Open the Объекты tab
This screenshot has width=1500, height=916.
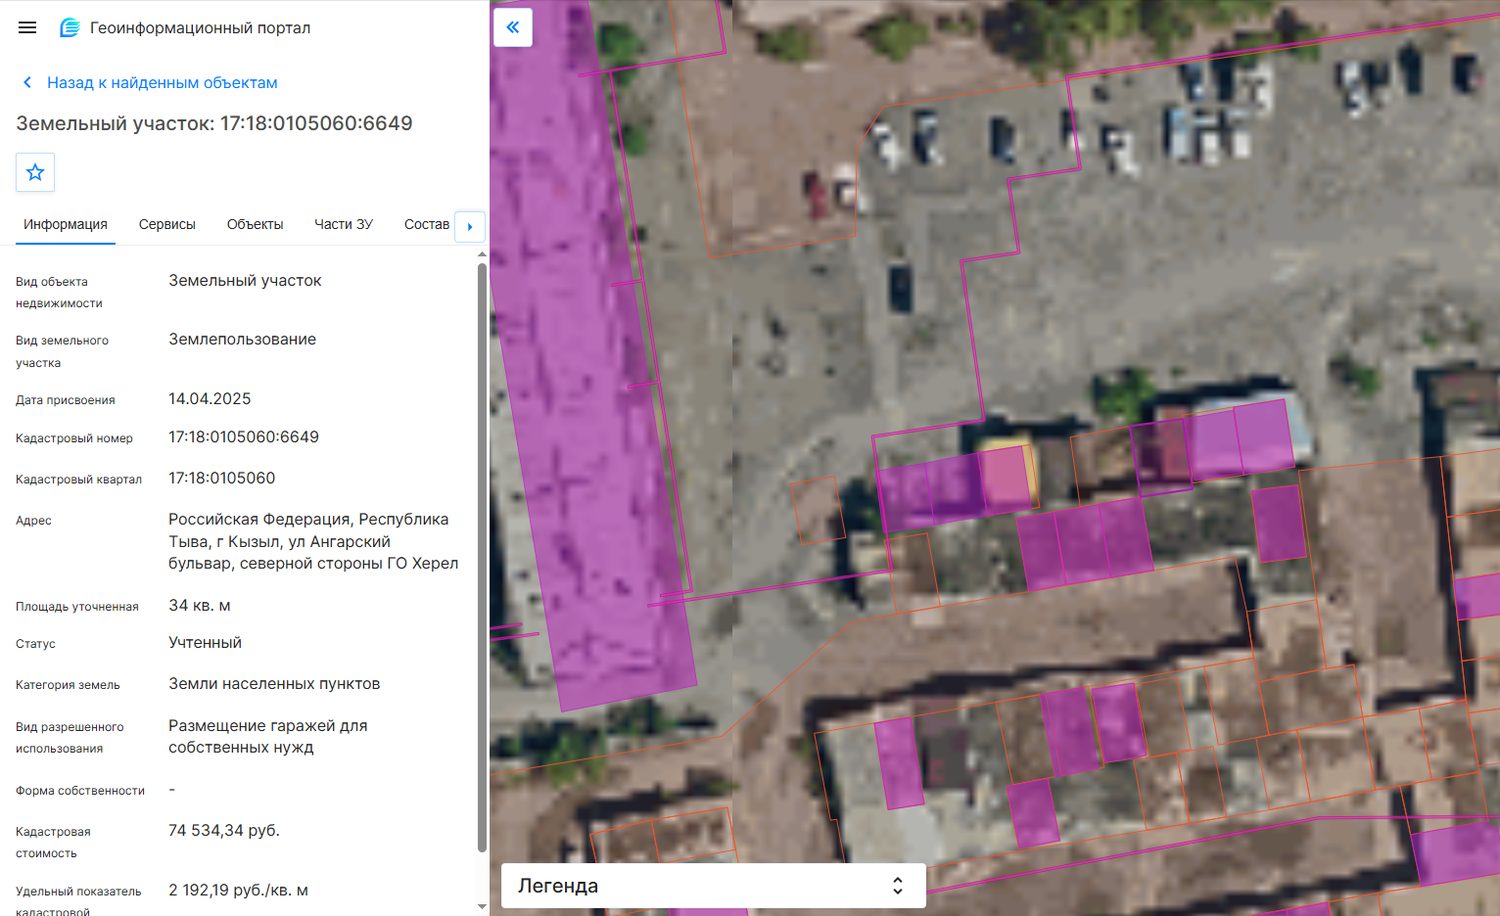255,224
